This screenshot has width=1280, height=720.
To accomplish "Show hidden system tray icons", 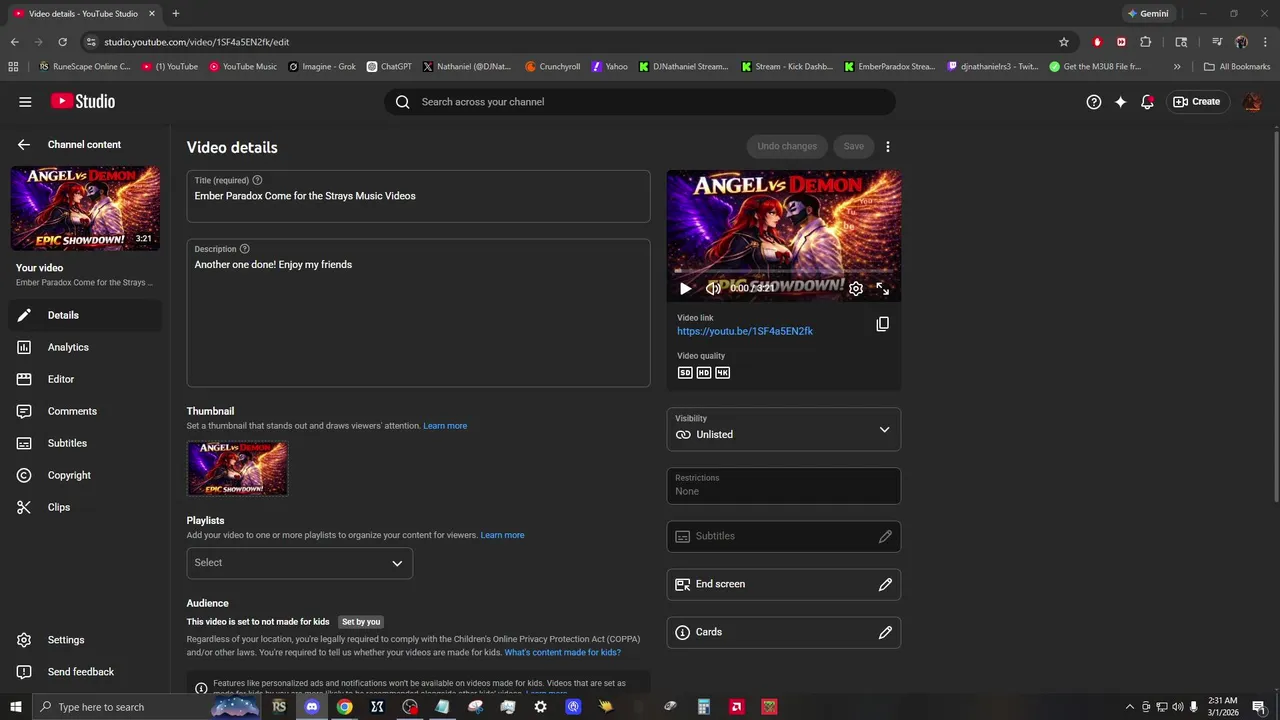I will point(1130,707).
